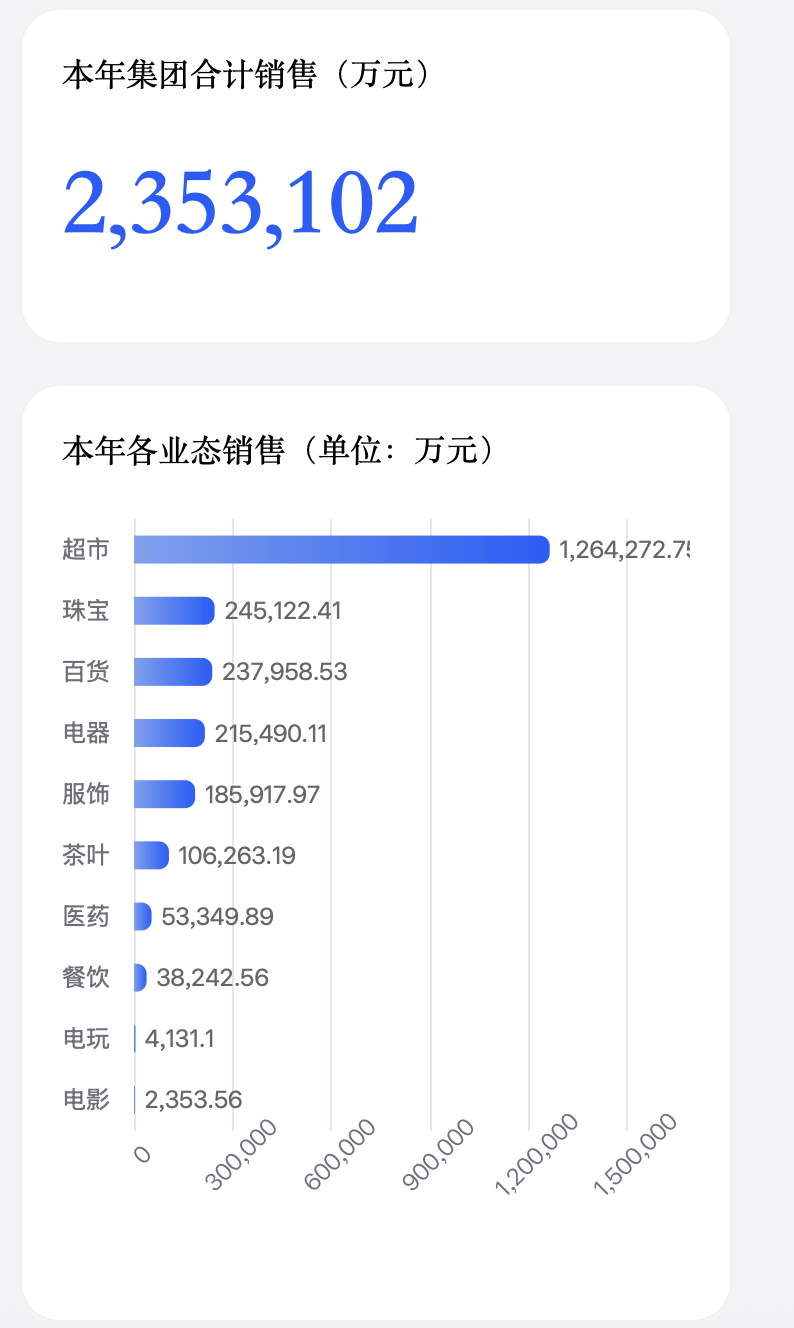Click the 医药 sales bar
Screen dimensions: 794x1328
(x=143, y=917)
